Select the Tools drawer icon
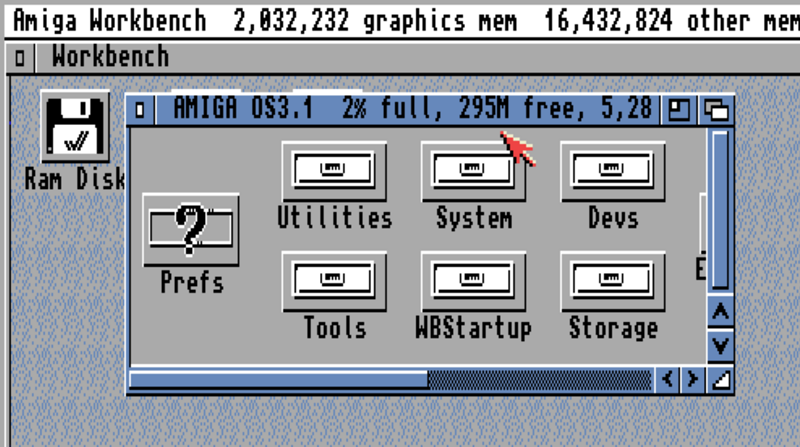Image resolution: width=800 pixels, height=447 pixels. (x=334, y=281)
